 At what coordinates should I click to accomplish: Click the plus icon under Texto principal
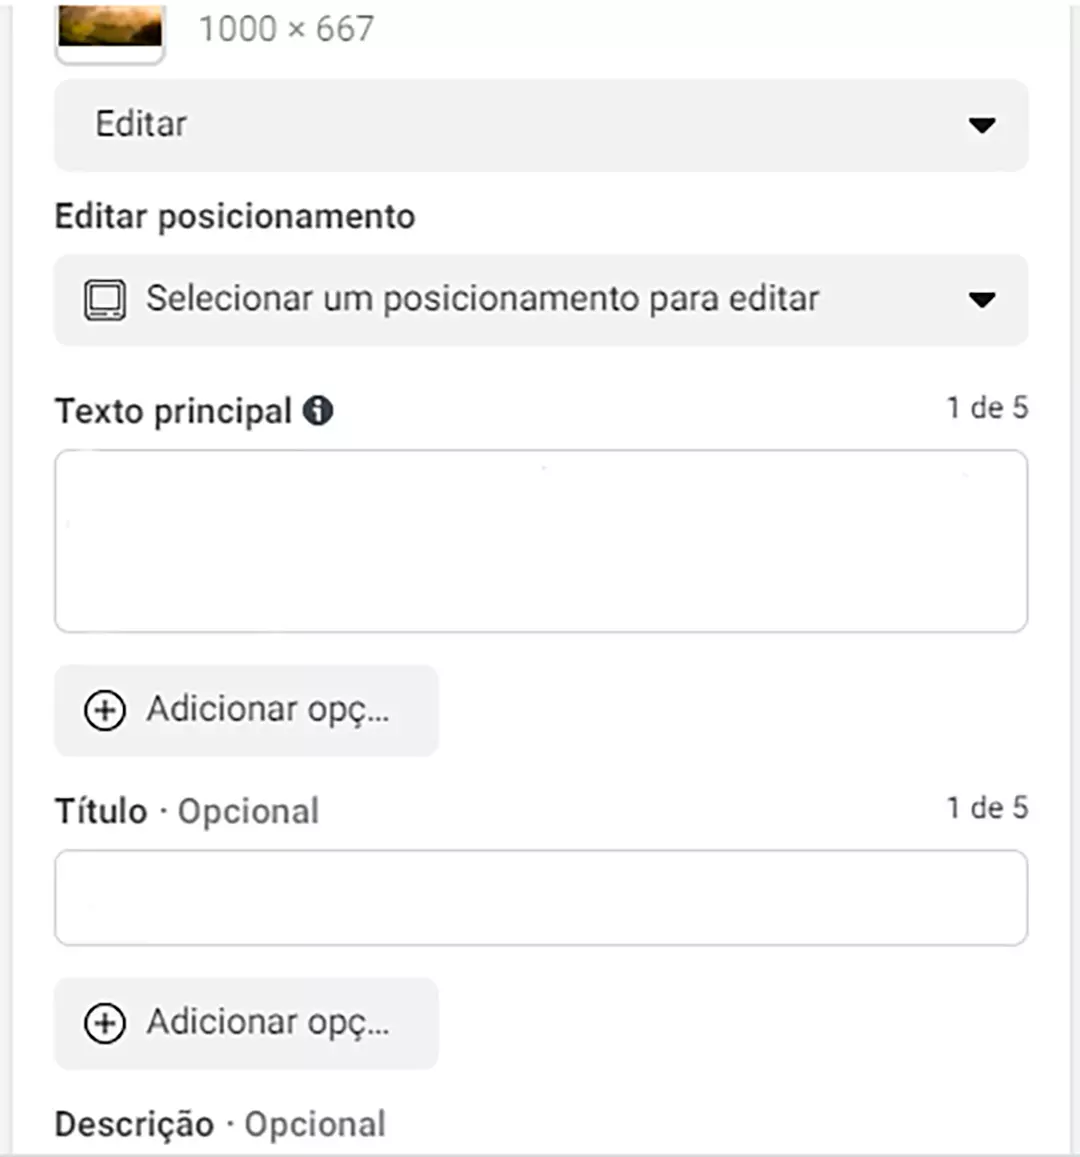point(105,711)
